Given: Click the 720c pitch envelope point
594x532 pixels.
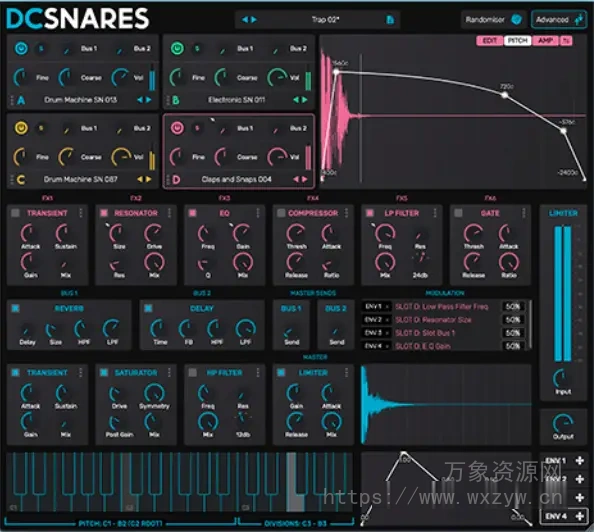Looking at the screenshot, I should click(505, 95).
